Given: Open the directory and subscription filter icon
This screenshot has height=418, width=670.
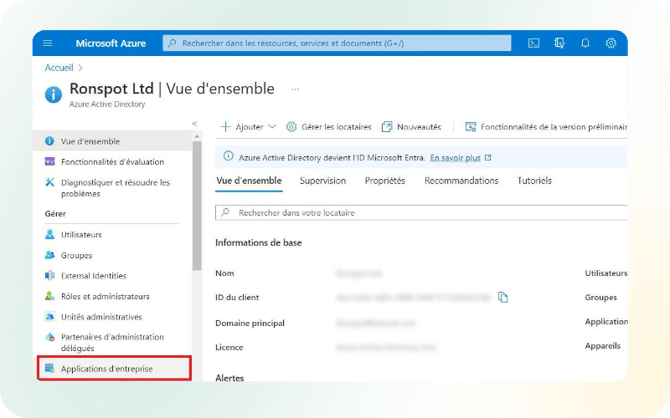Looking at the screenshot, I should [559, 43].
